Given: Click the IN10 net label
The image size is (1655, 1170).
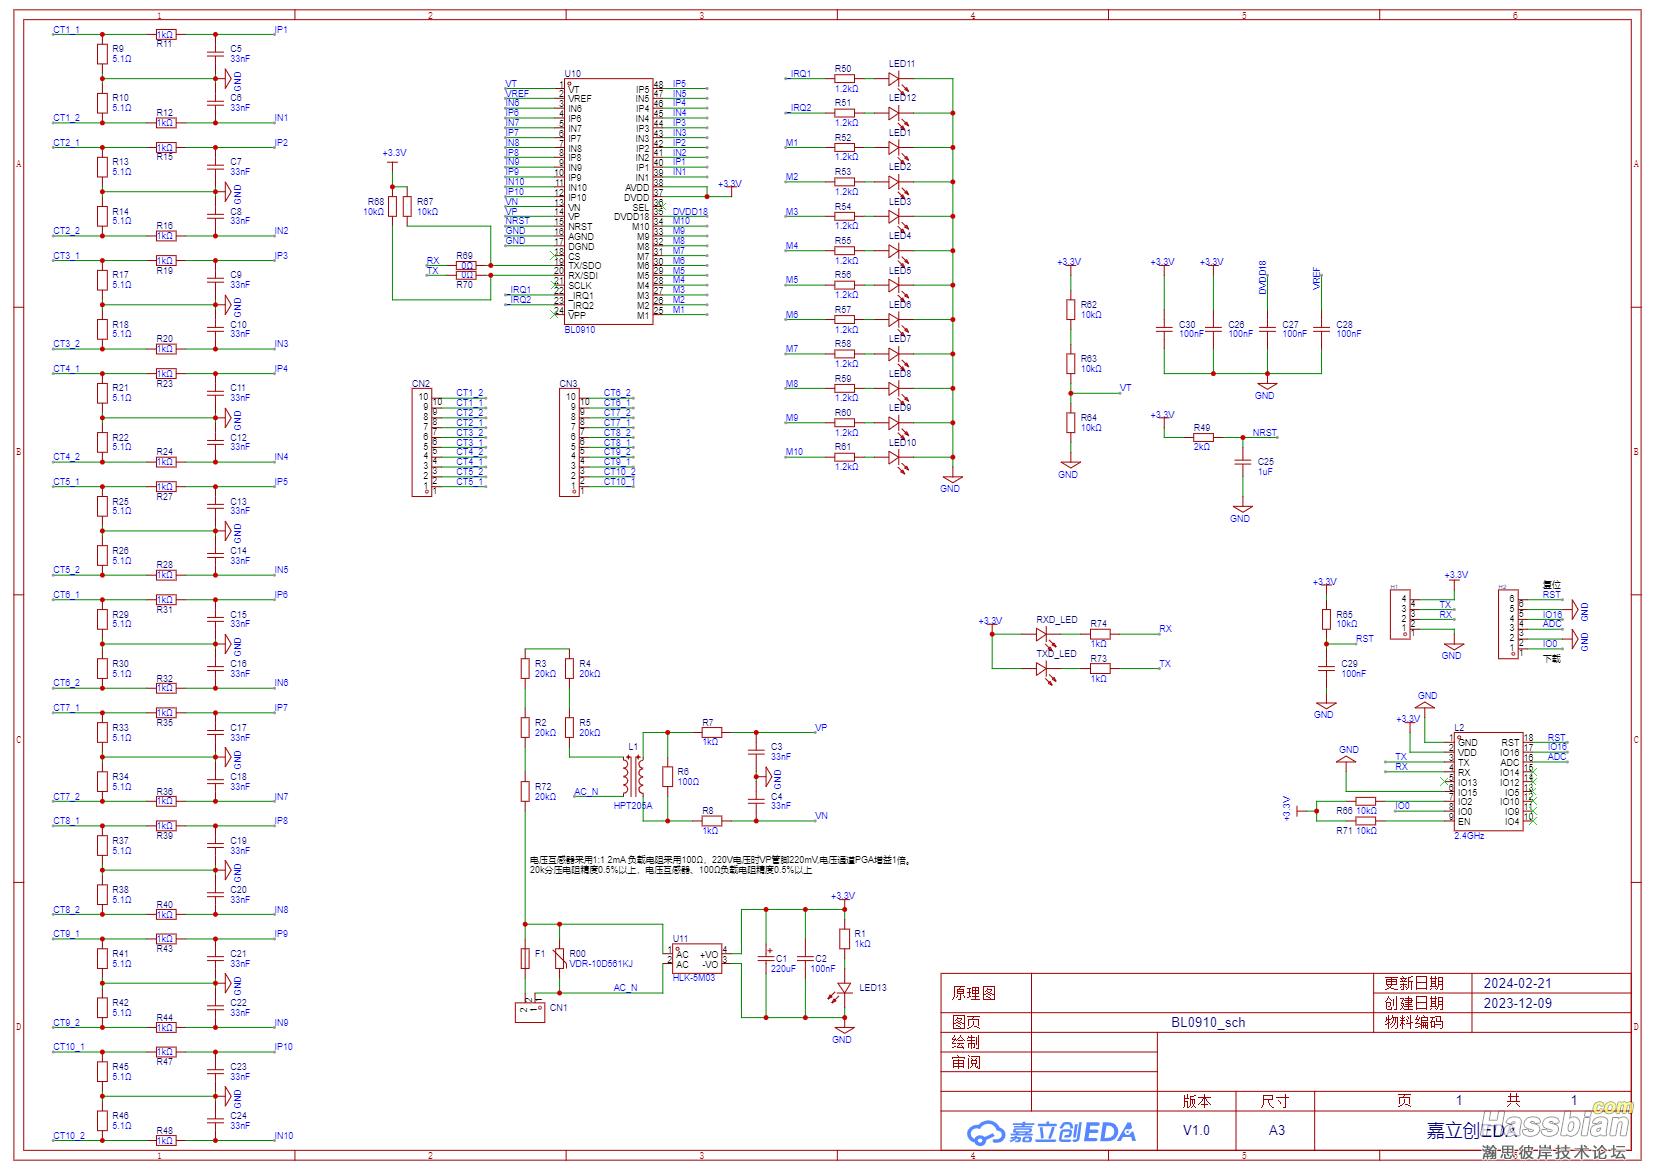Looking at the screenshot, I should 284,1136.
